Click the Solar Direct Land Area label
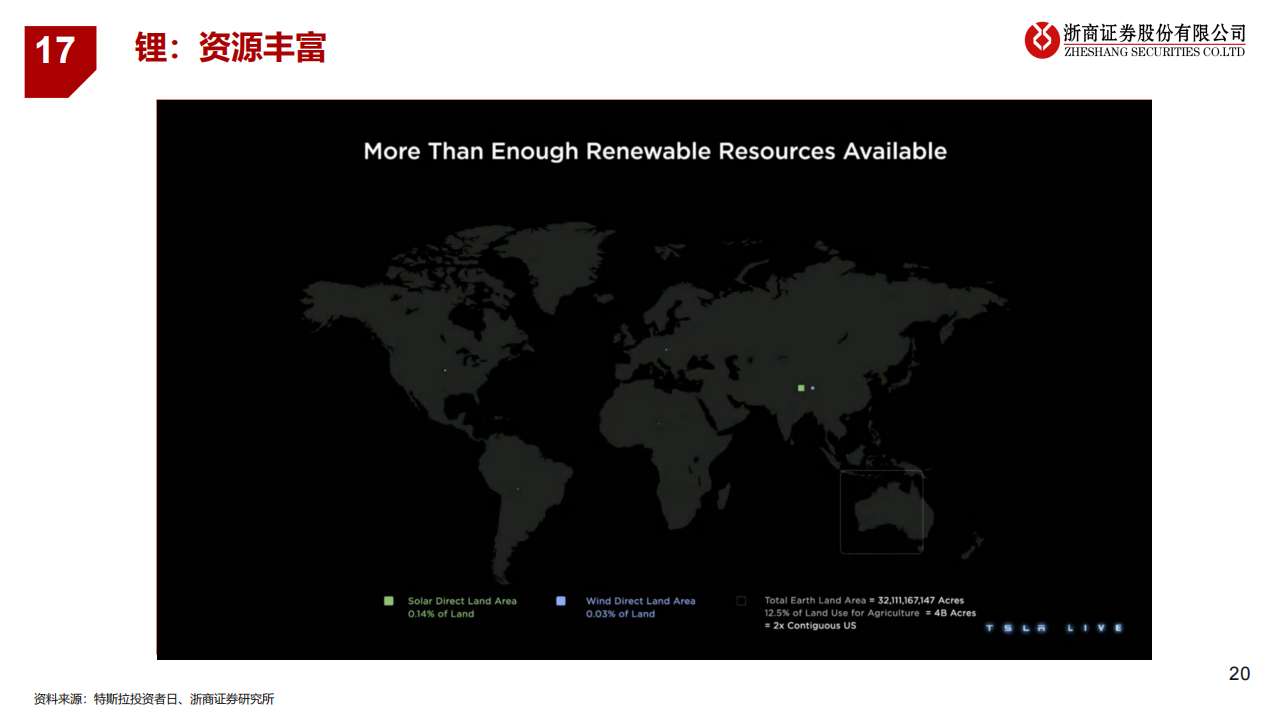Screen dimensions: 1280x720 [x=462, y=601]
